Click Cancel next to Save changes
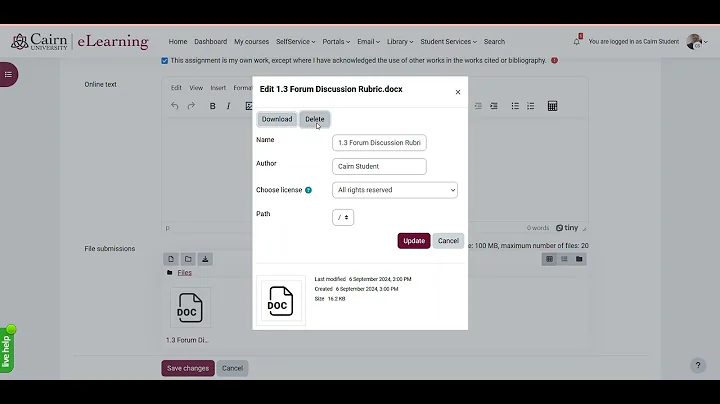Viewport: 720px width, 404px height. click(x=232, y=368)
